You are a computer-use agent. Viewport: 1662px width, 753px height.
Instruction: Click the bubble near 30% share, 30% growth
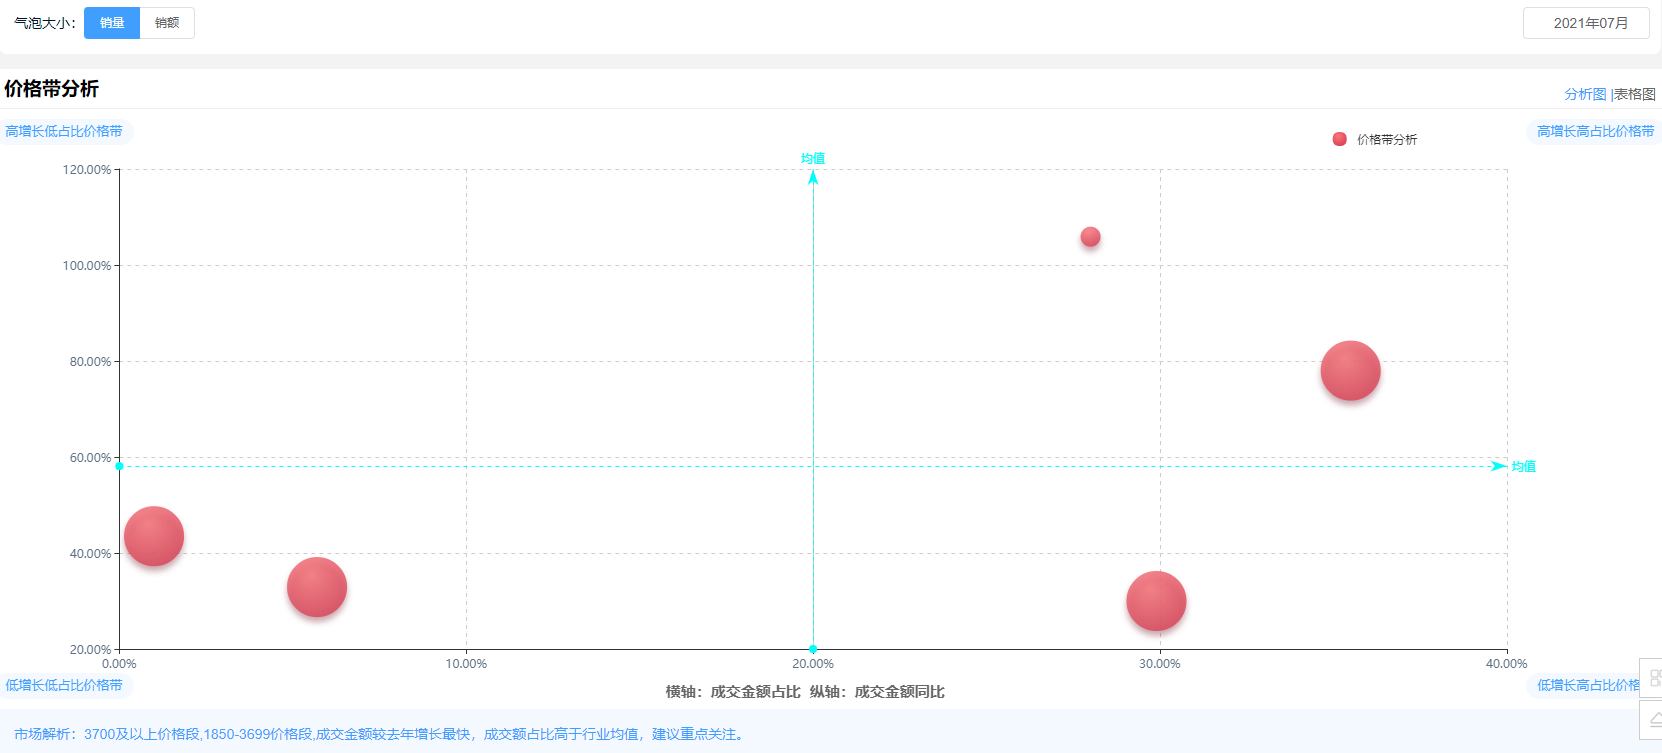pyautogui.click(x=1156, y=601)
